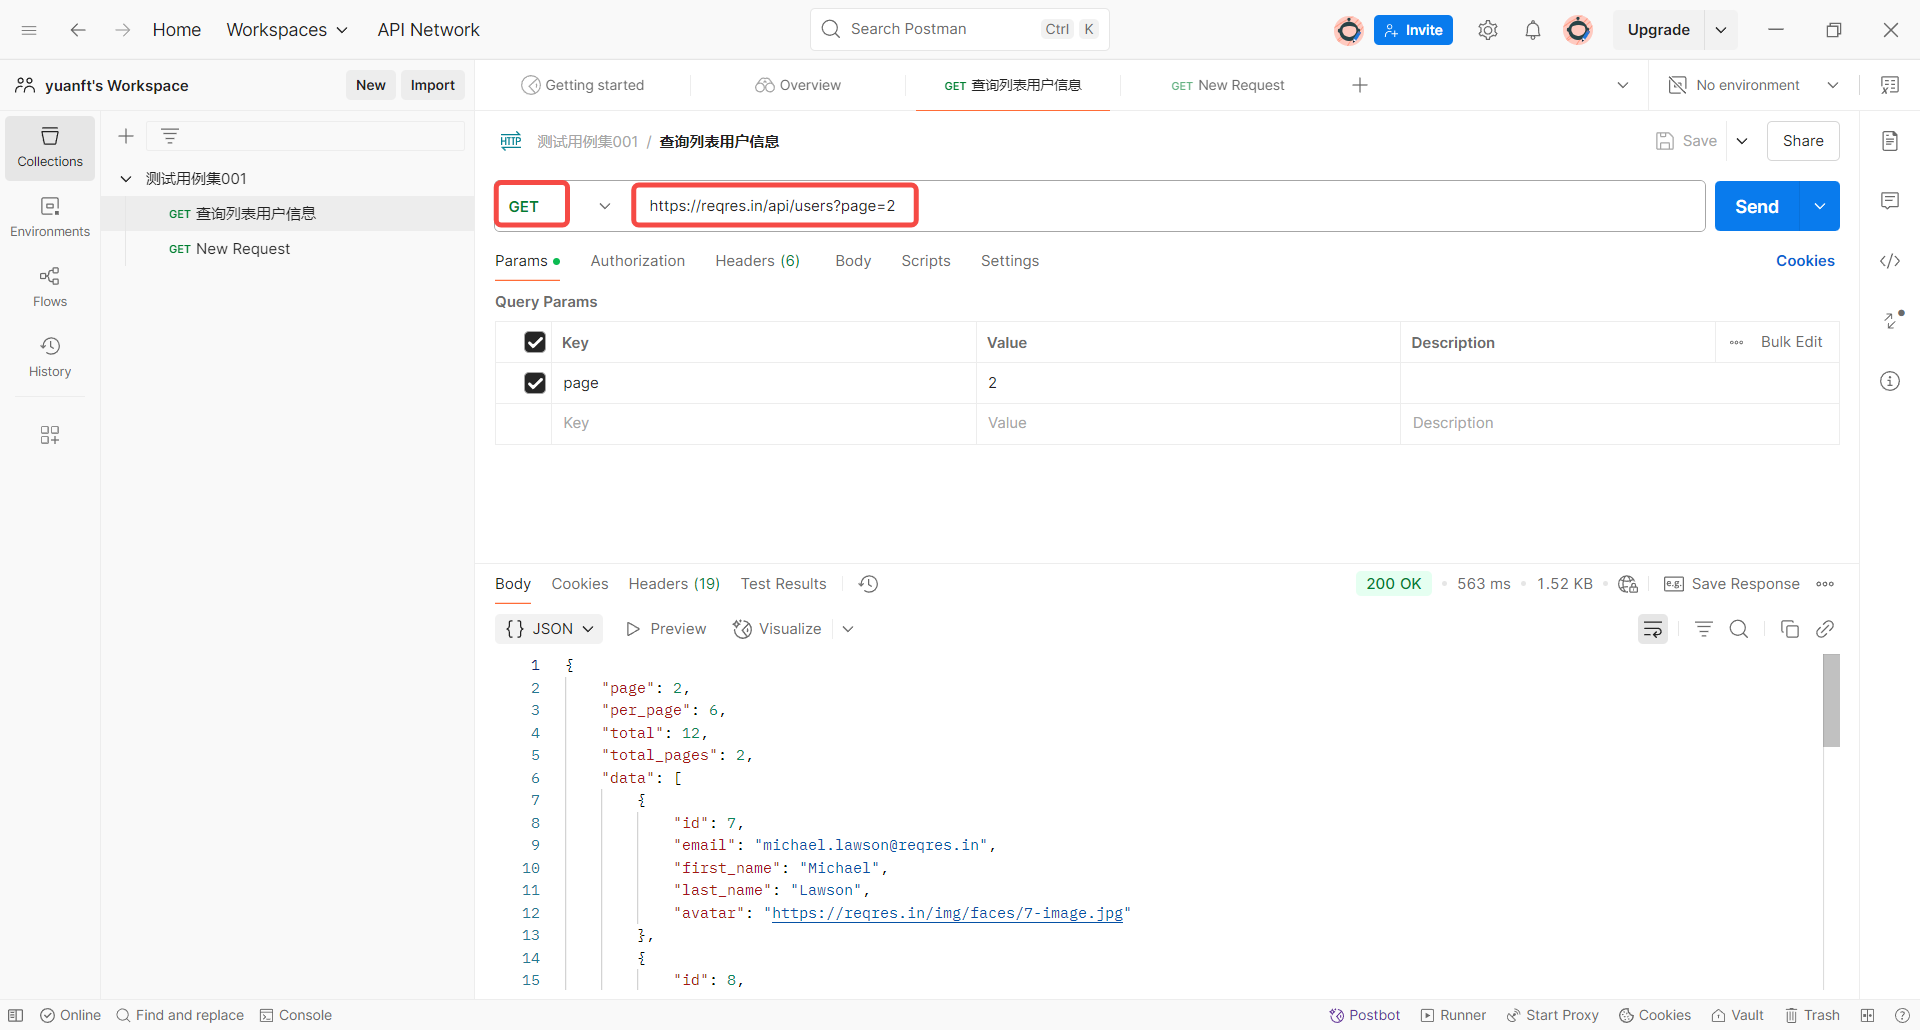This screenshot has width=1920, height=1030.
Task: Open the avatar image URL link
Action: [x=948, y=913]
